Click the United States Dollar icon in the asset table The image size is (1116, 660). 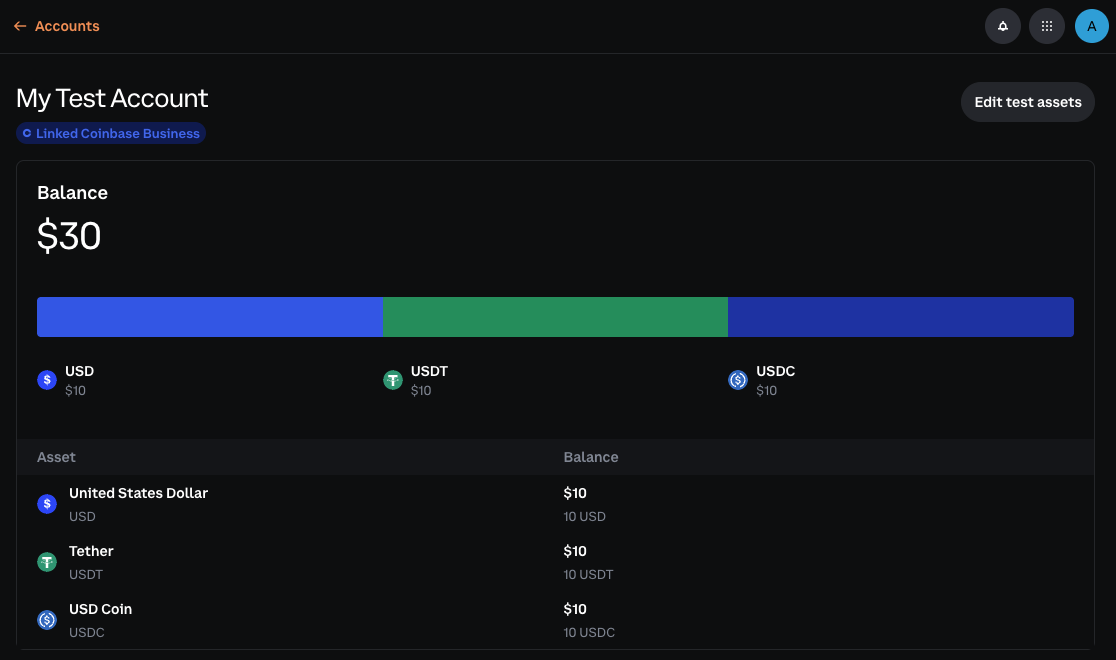47,503
